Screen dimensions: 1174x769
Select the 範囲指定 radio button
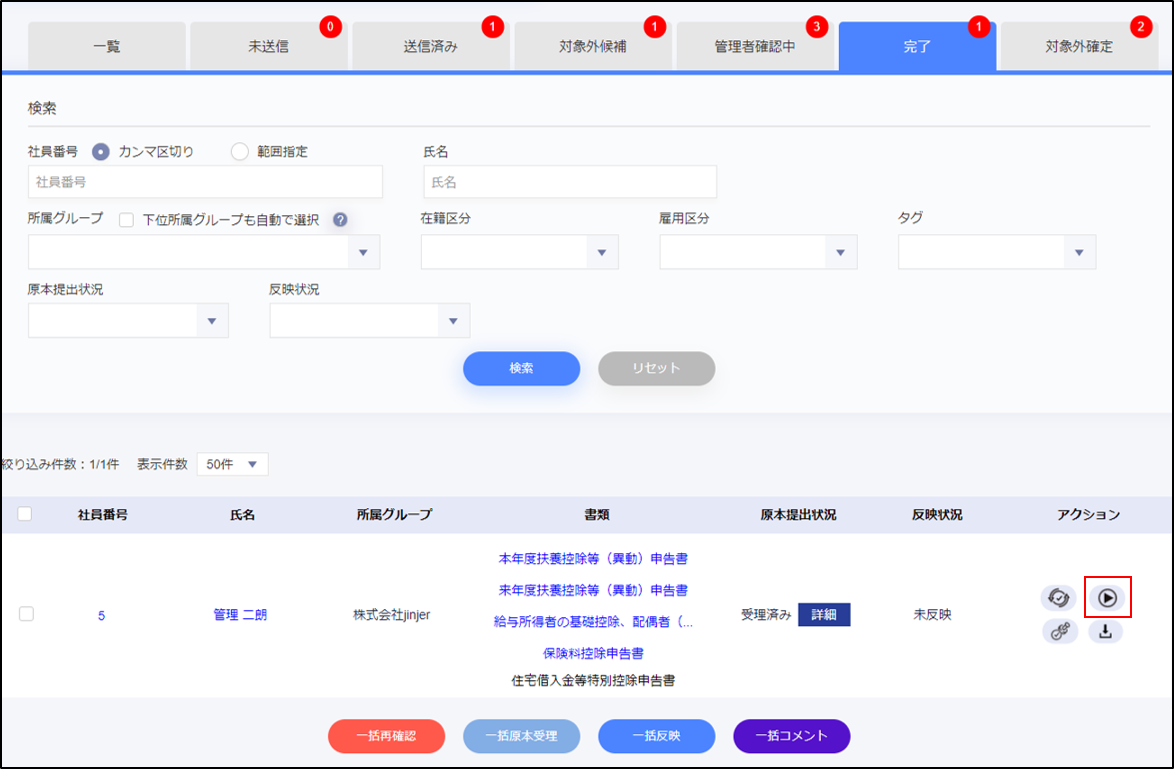click(239, 152)
